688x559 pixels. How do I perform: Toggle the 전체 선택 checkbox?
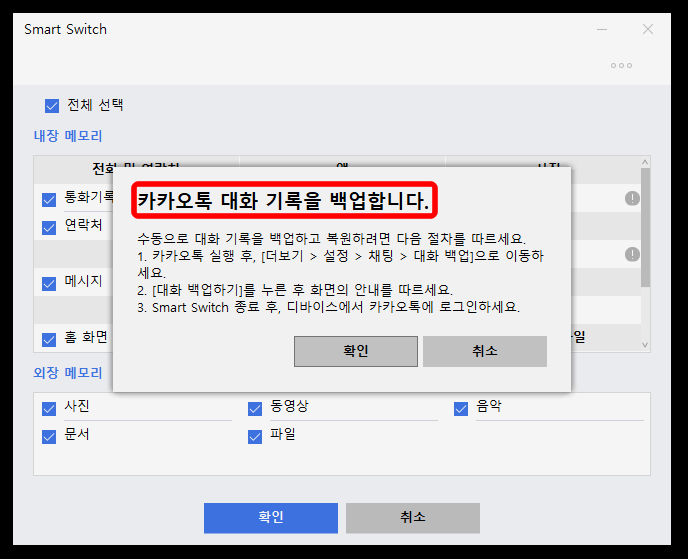52,106
